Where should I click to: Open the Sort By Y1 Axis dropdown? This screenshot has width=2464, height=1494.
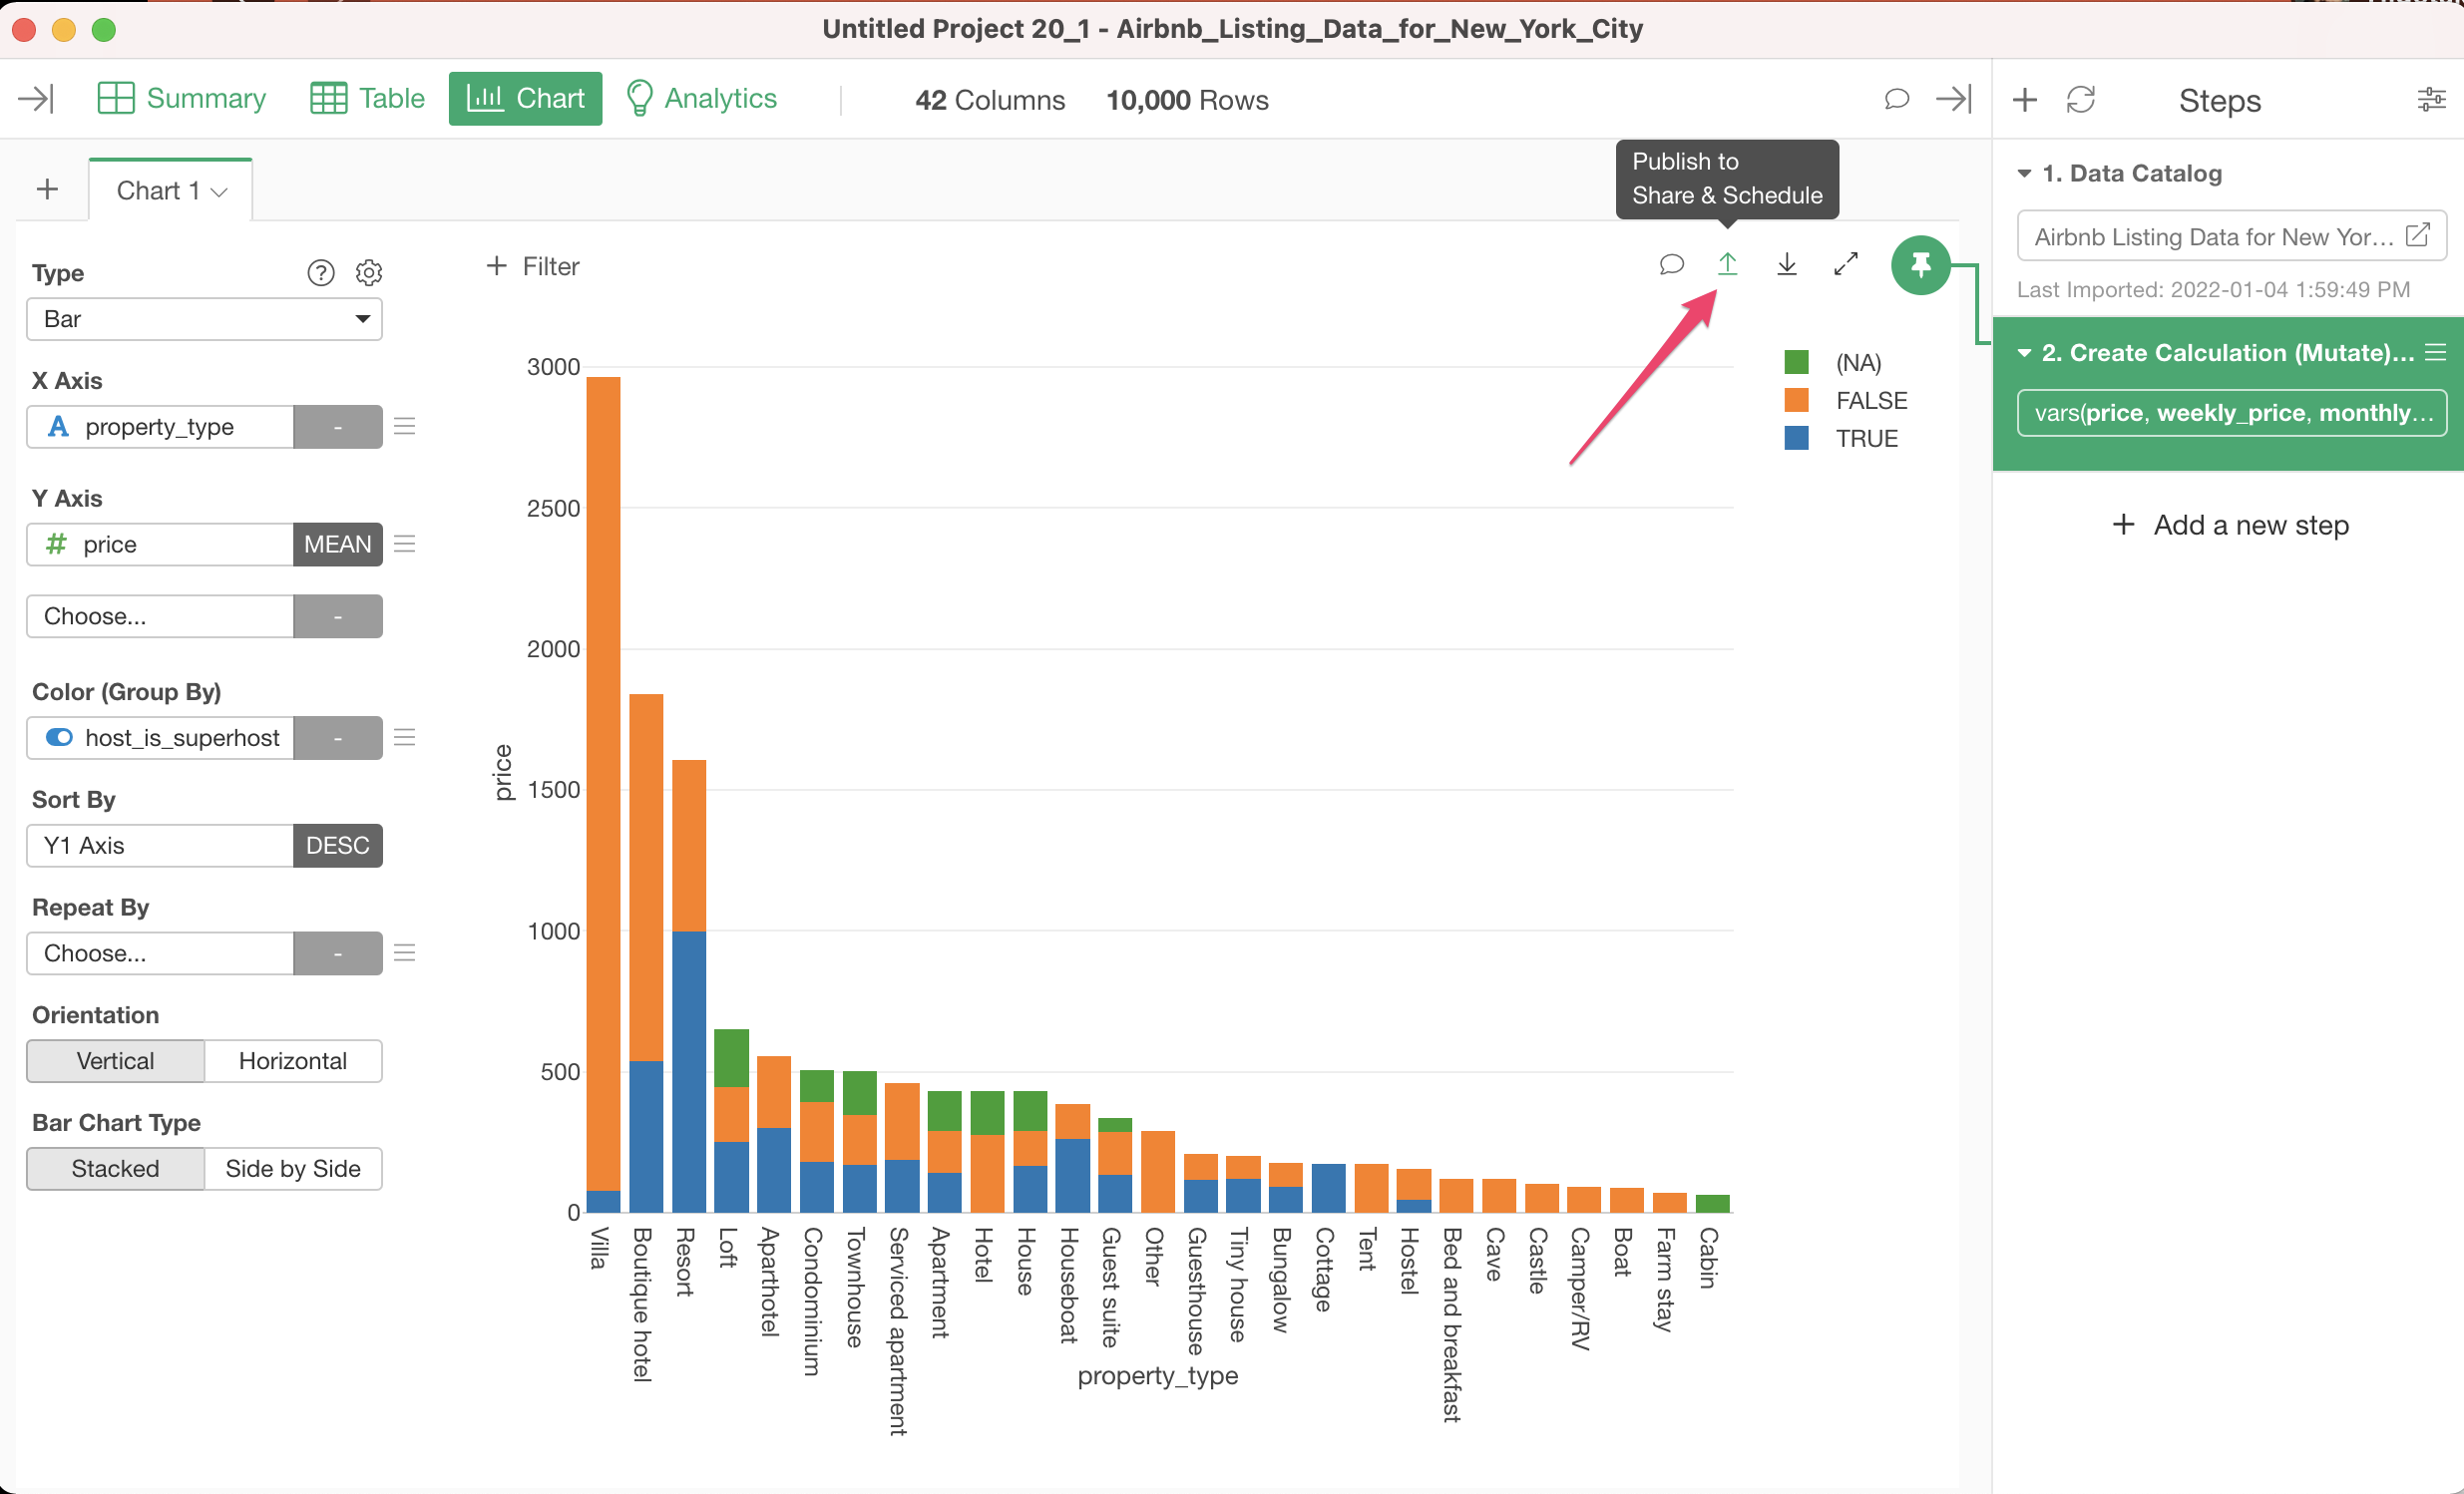(x=160, y=846)
